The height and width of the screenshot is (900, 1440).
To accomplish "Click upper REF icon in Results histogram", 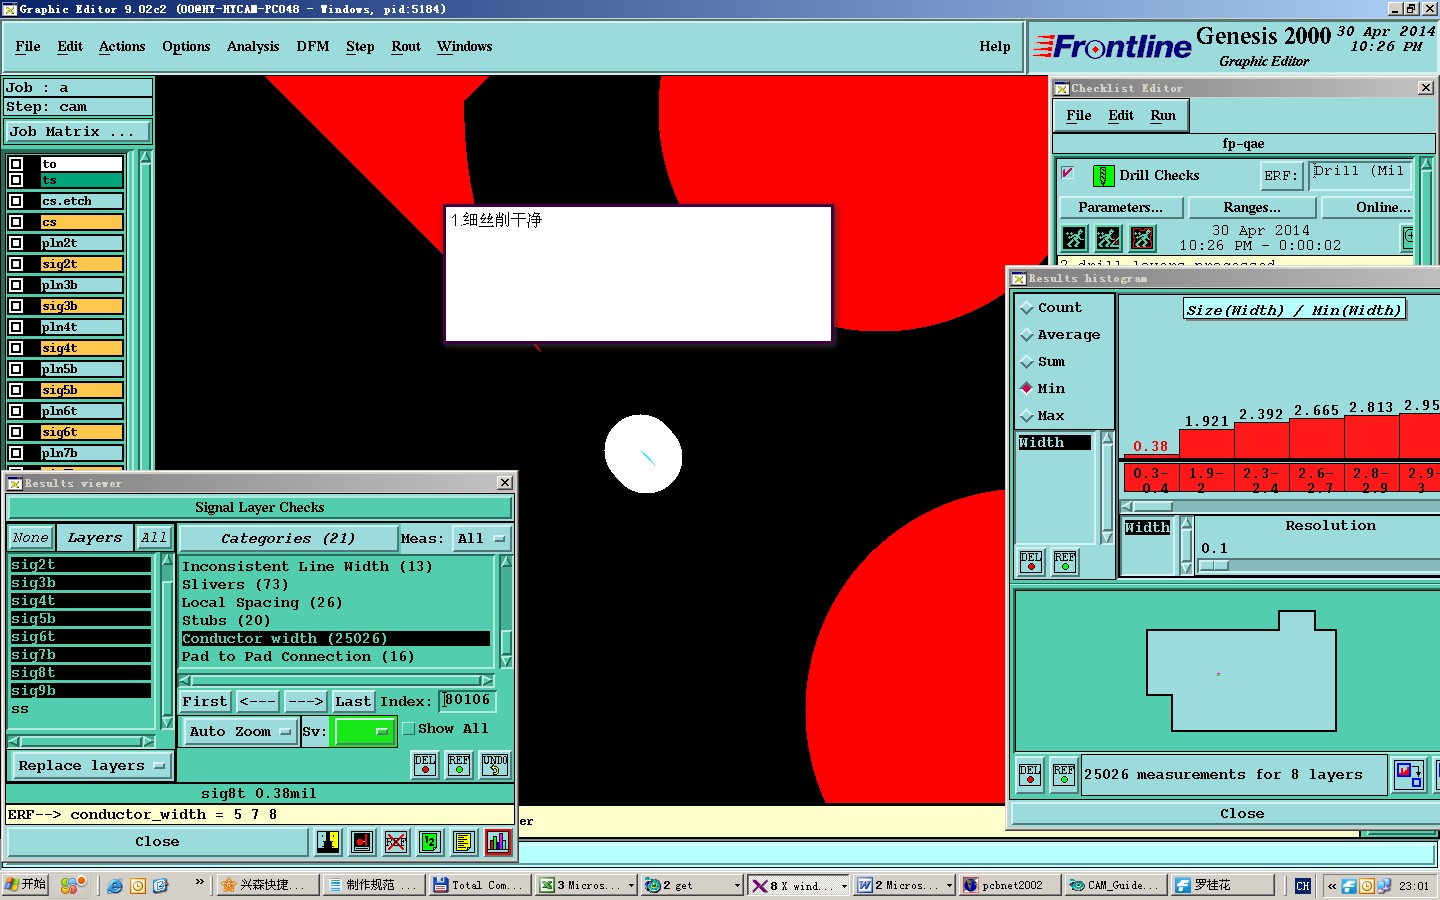I will [1065, 562].
